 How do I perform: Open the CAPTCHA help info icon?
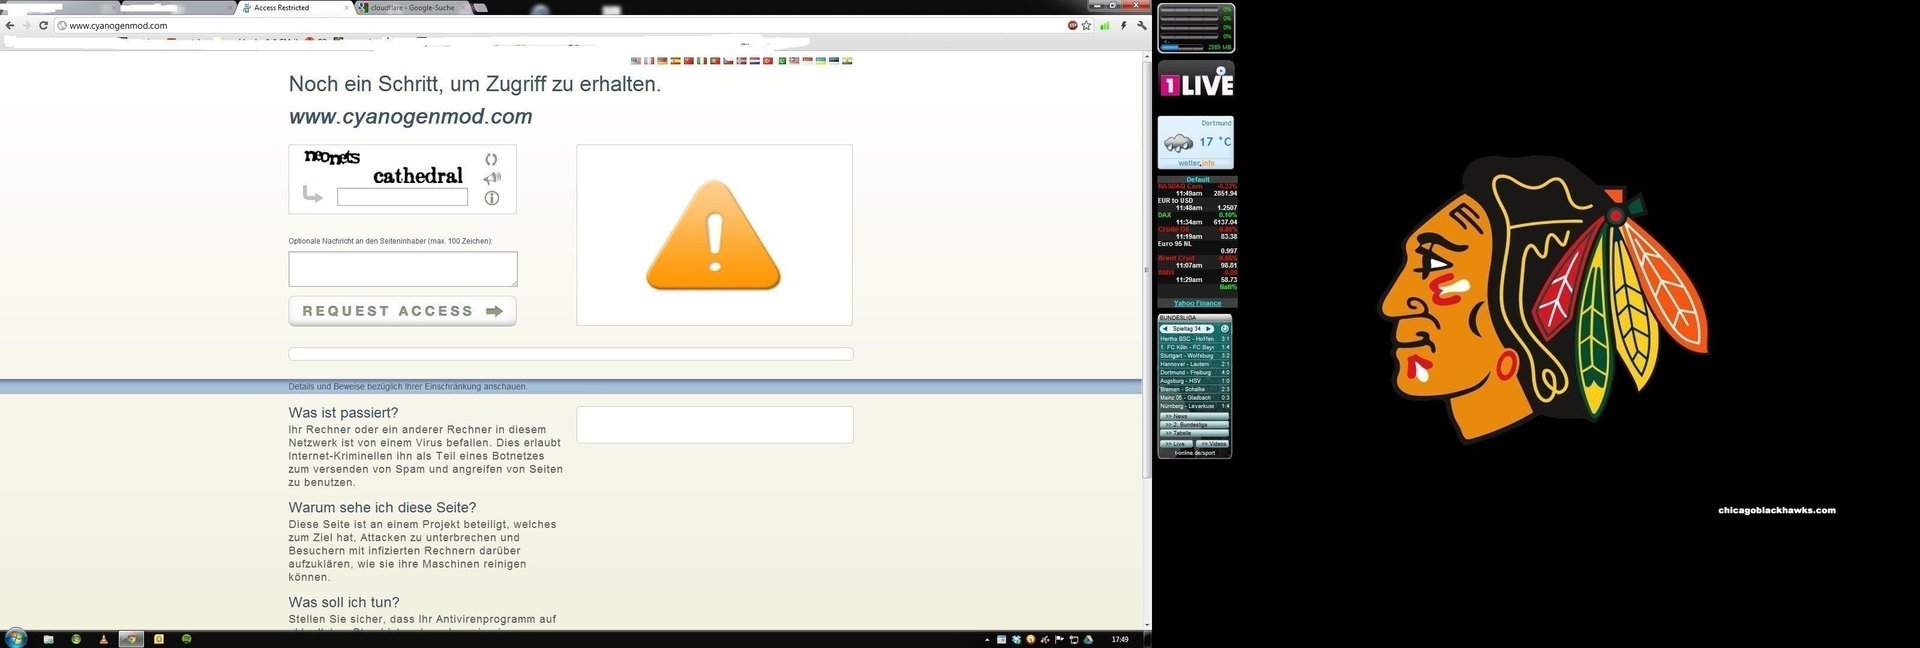click(491, 198)
